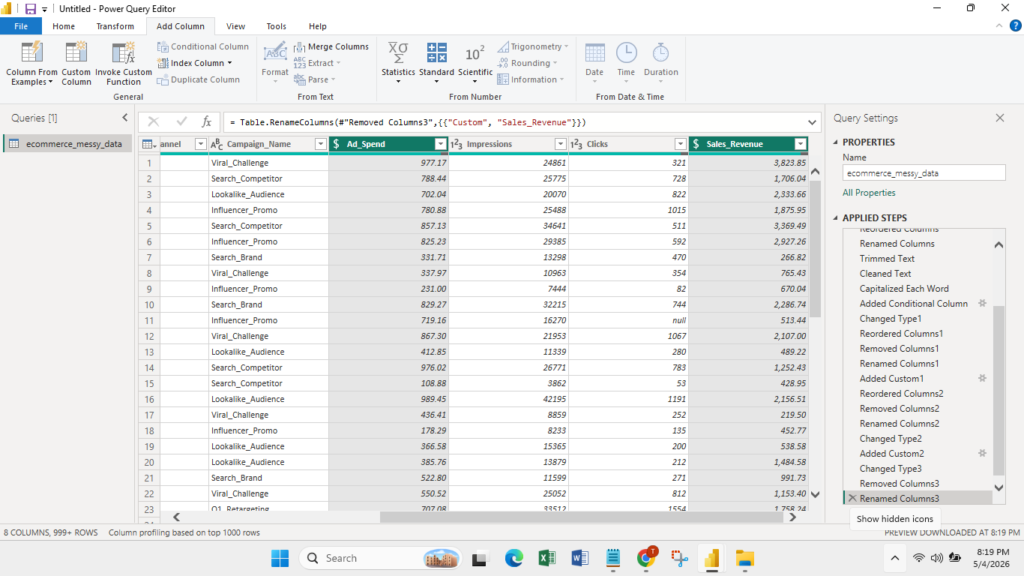Switch to the Transform tab

point(115,26)
